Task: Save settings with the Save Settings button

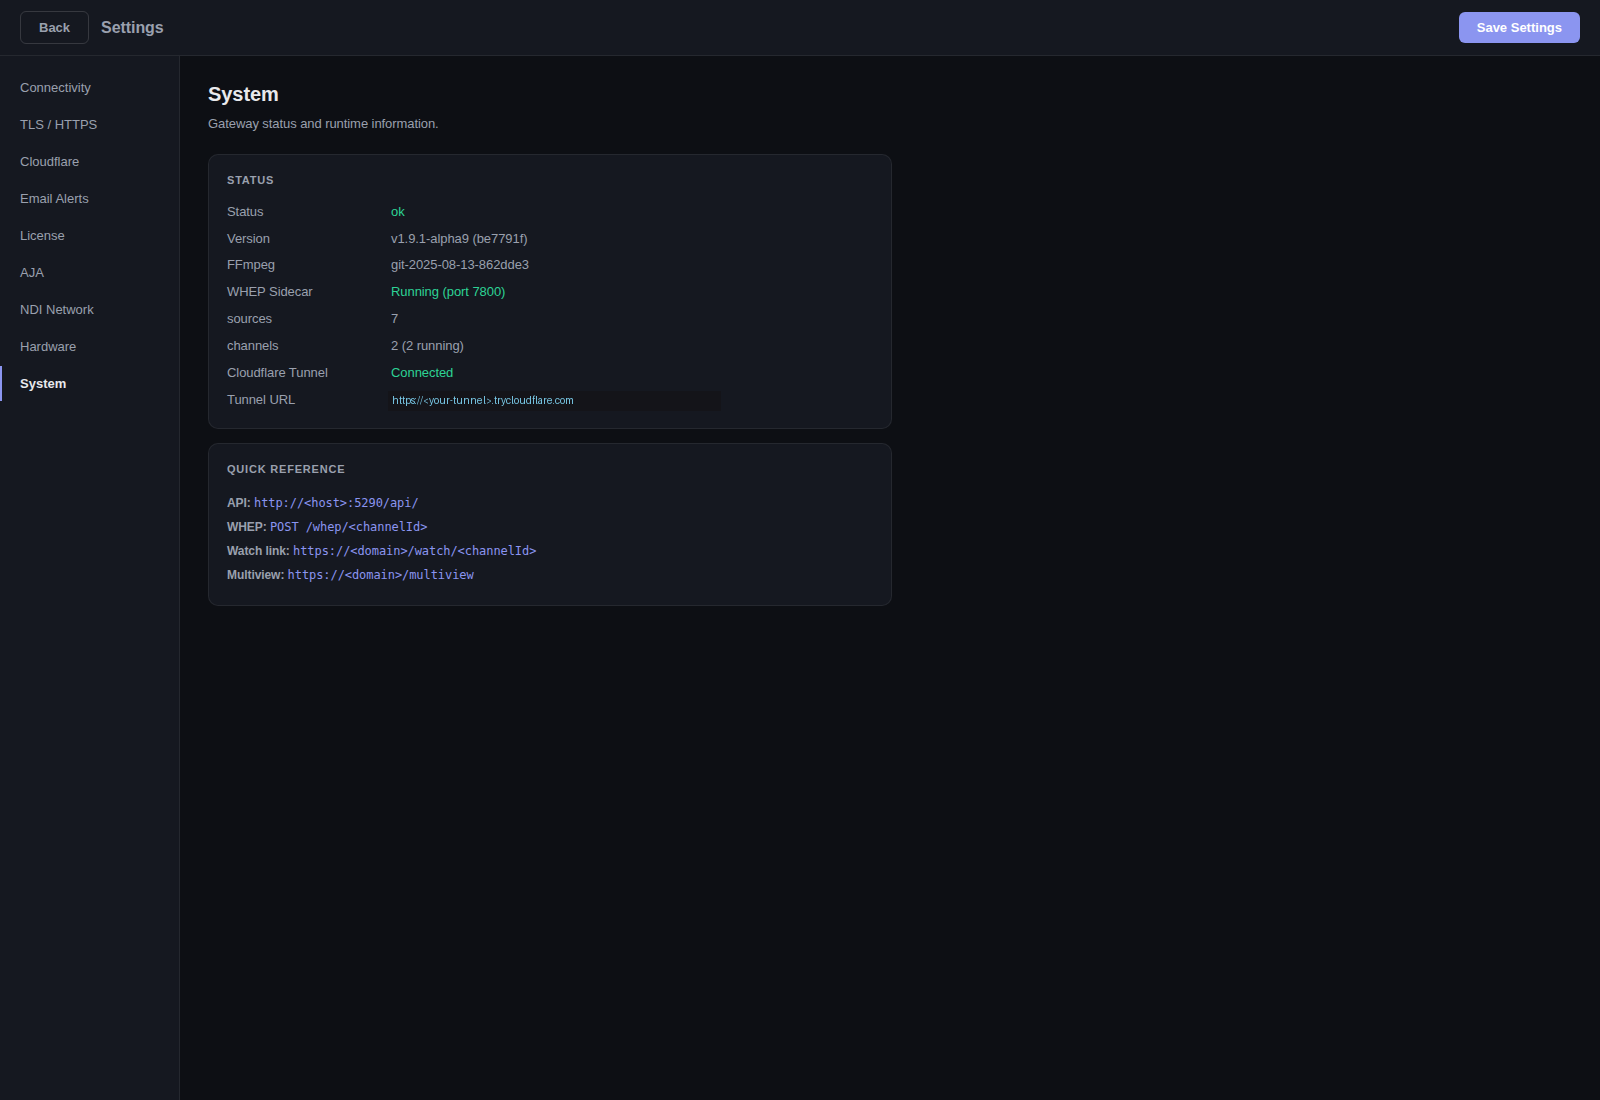Action: [x=1519, y=28]
